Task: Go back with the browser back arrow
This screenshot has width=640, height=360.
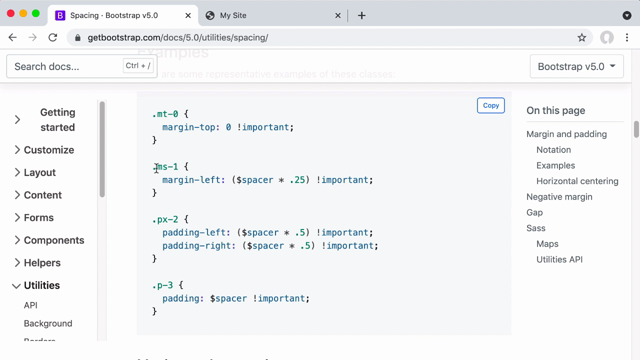Action: point(13,38)
